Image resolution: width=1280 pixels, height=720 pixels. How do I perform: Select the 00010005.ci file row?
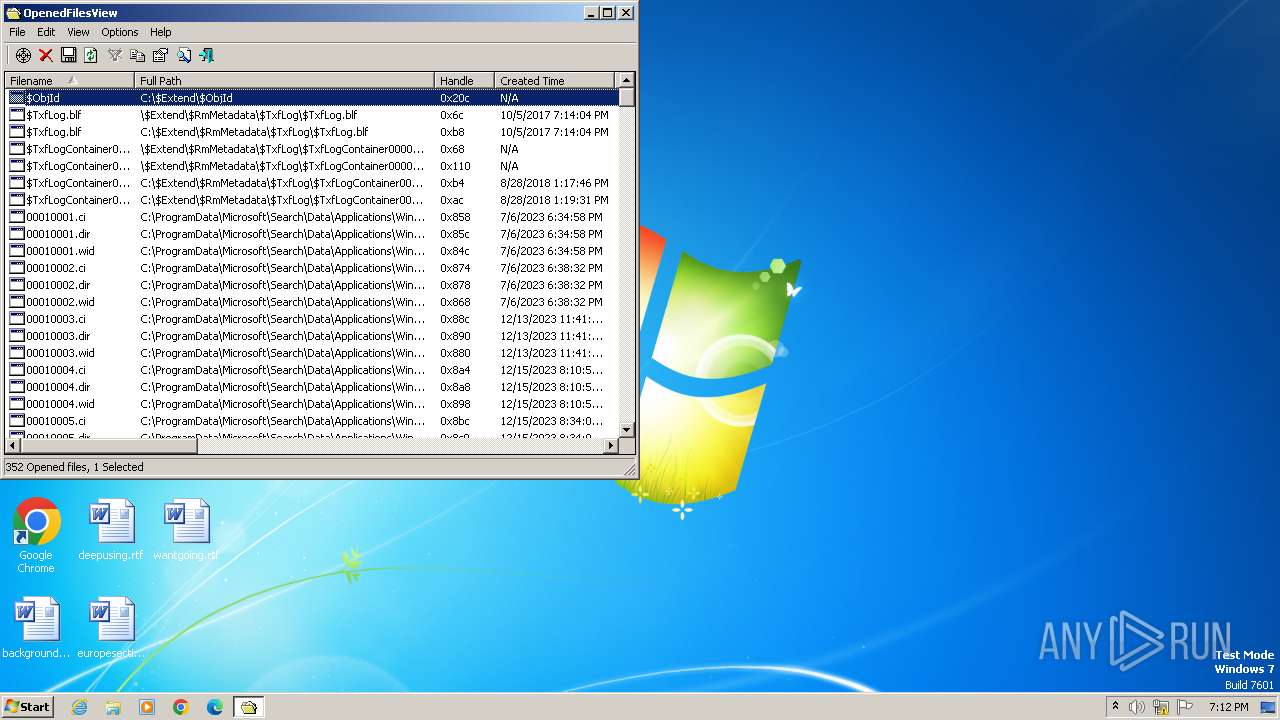[312, 421]
